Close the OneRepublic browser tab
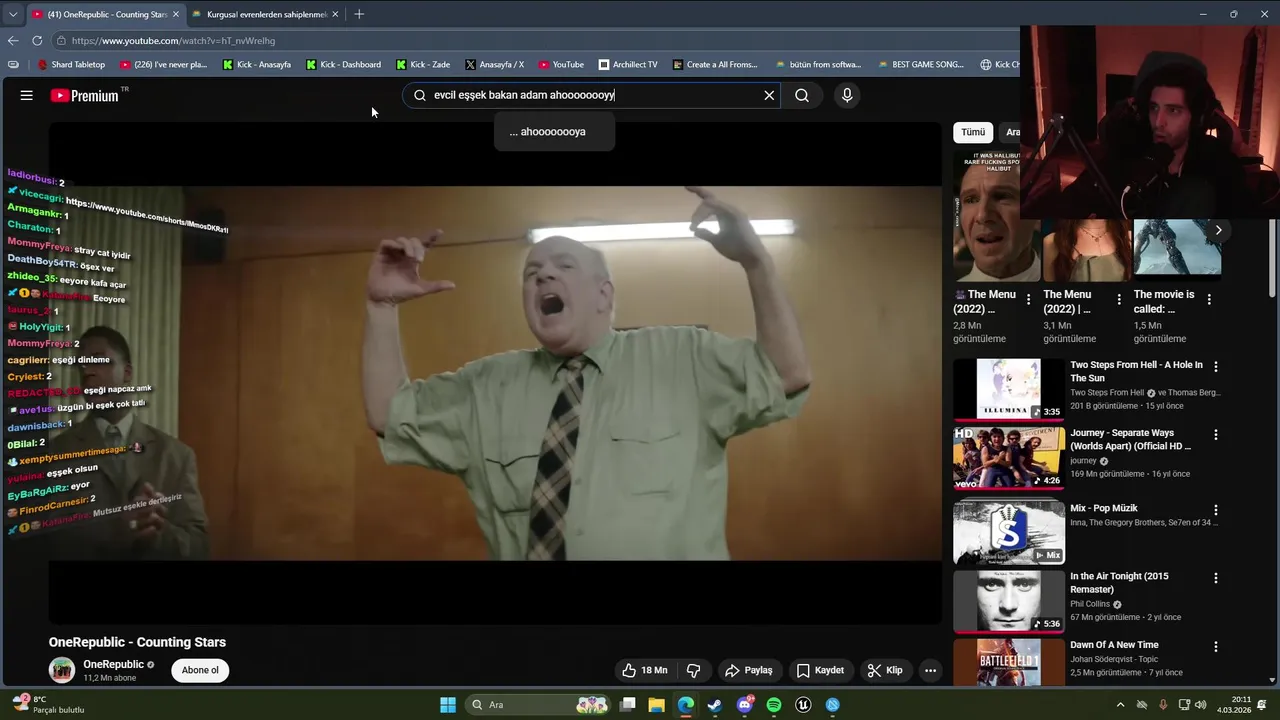The width and height of the screenshot is (1280, 720). (176, 14)
